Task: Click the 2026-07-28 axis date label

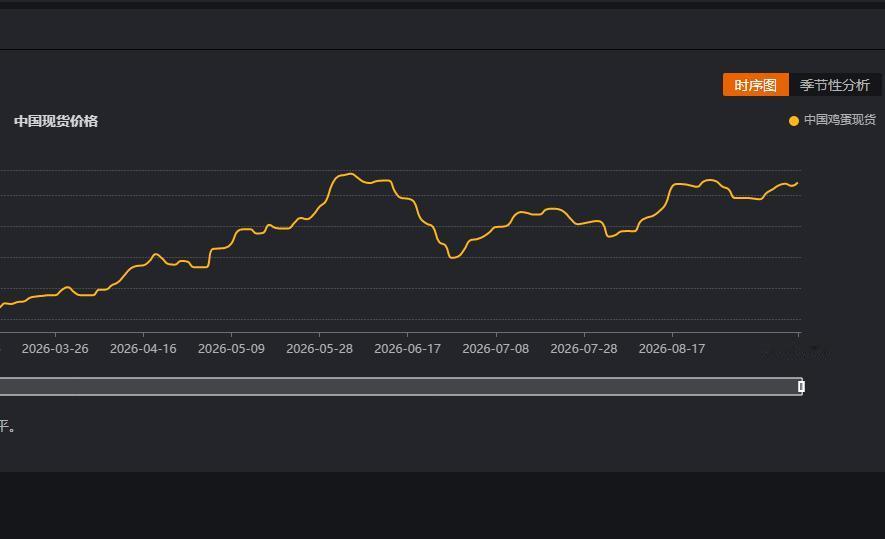Action: pyautogui.click(x=584, y=349)
